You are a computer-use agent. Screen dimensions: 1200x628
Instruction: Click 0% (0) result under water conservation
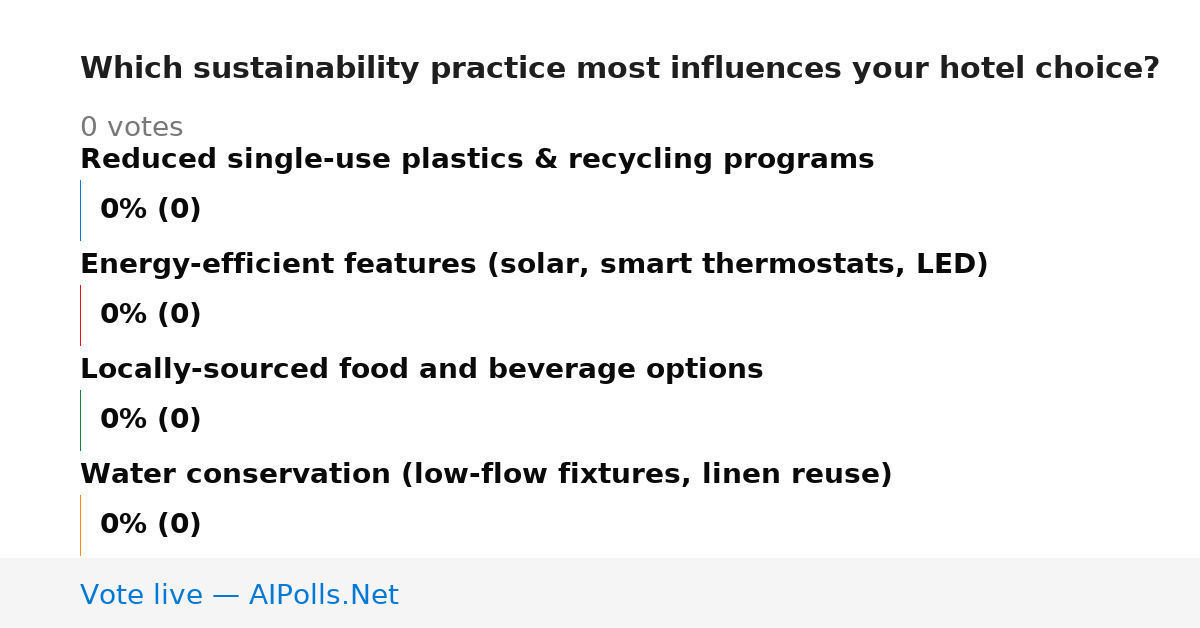tap(150, 525)
